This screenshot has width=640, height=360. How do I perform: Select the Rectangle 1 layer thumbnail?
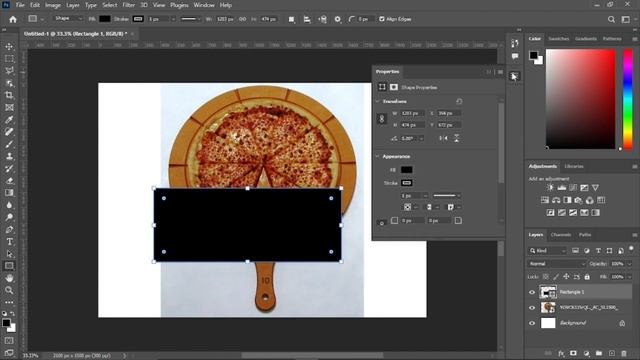(548, 292)
